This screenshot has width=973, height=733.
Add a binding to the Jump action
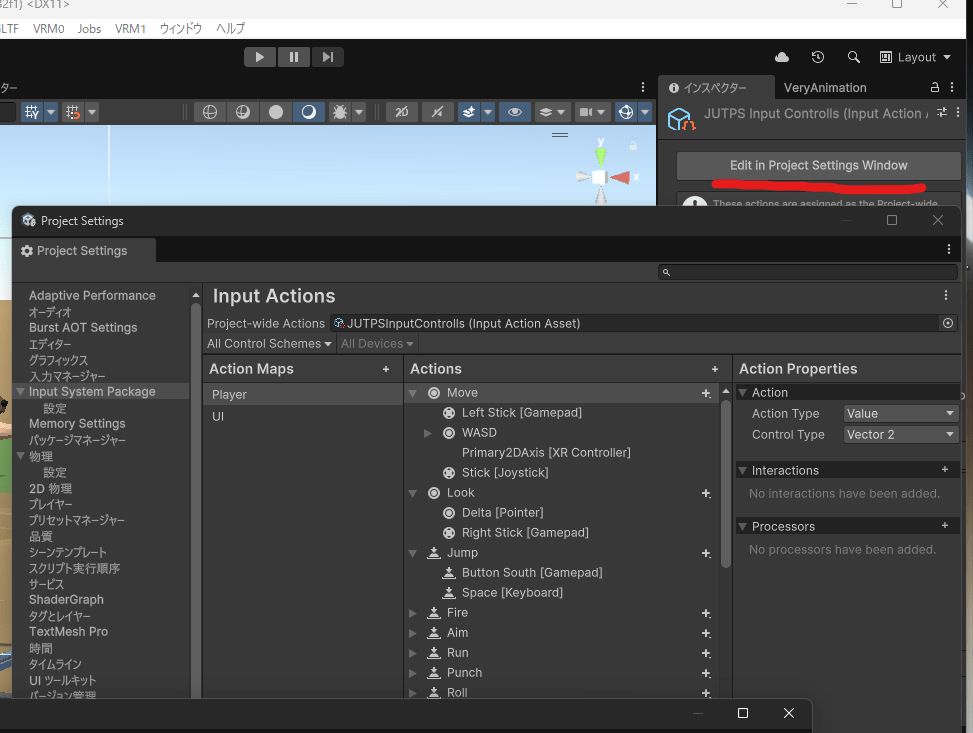click(x=706, y=553)
